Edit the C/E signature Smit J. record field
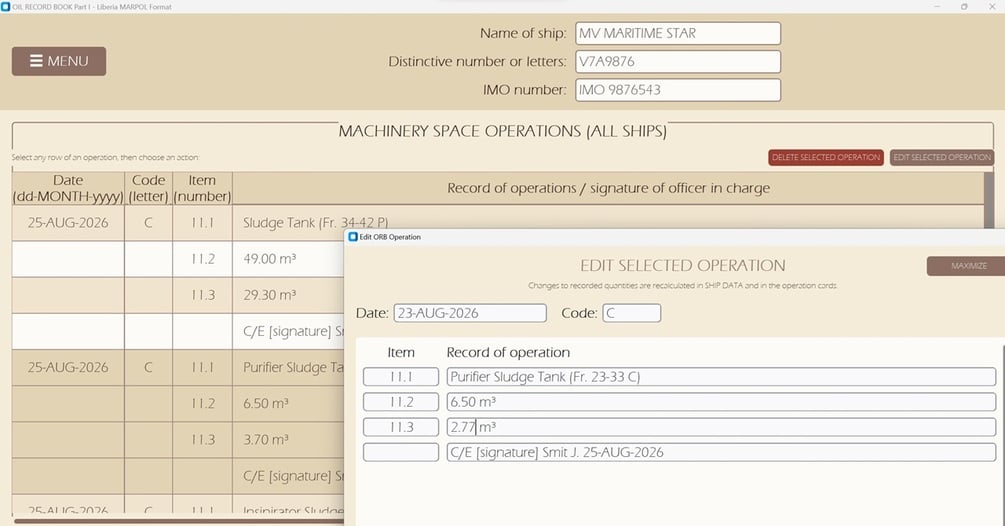Viewport: 1005px width, 526px height. 721,452
